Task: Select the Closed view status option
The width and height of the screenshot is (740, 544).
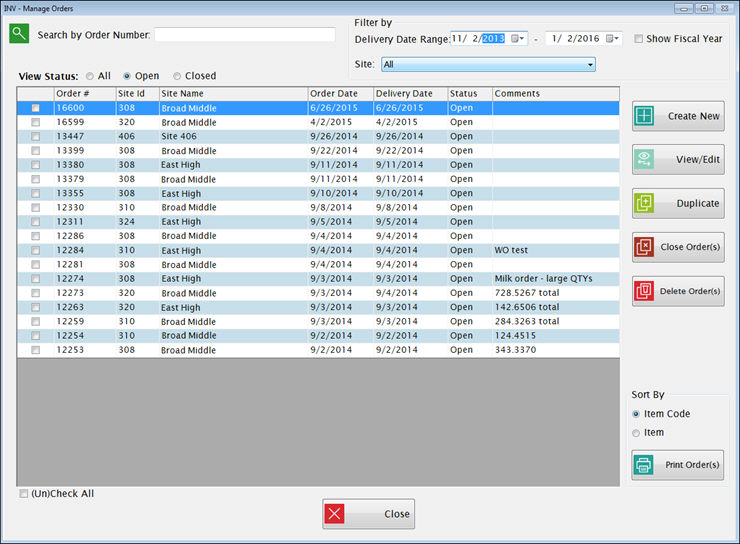Action: pyautogui.click(x=177, y=76)
